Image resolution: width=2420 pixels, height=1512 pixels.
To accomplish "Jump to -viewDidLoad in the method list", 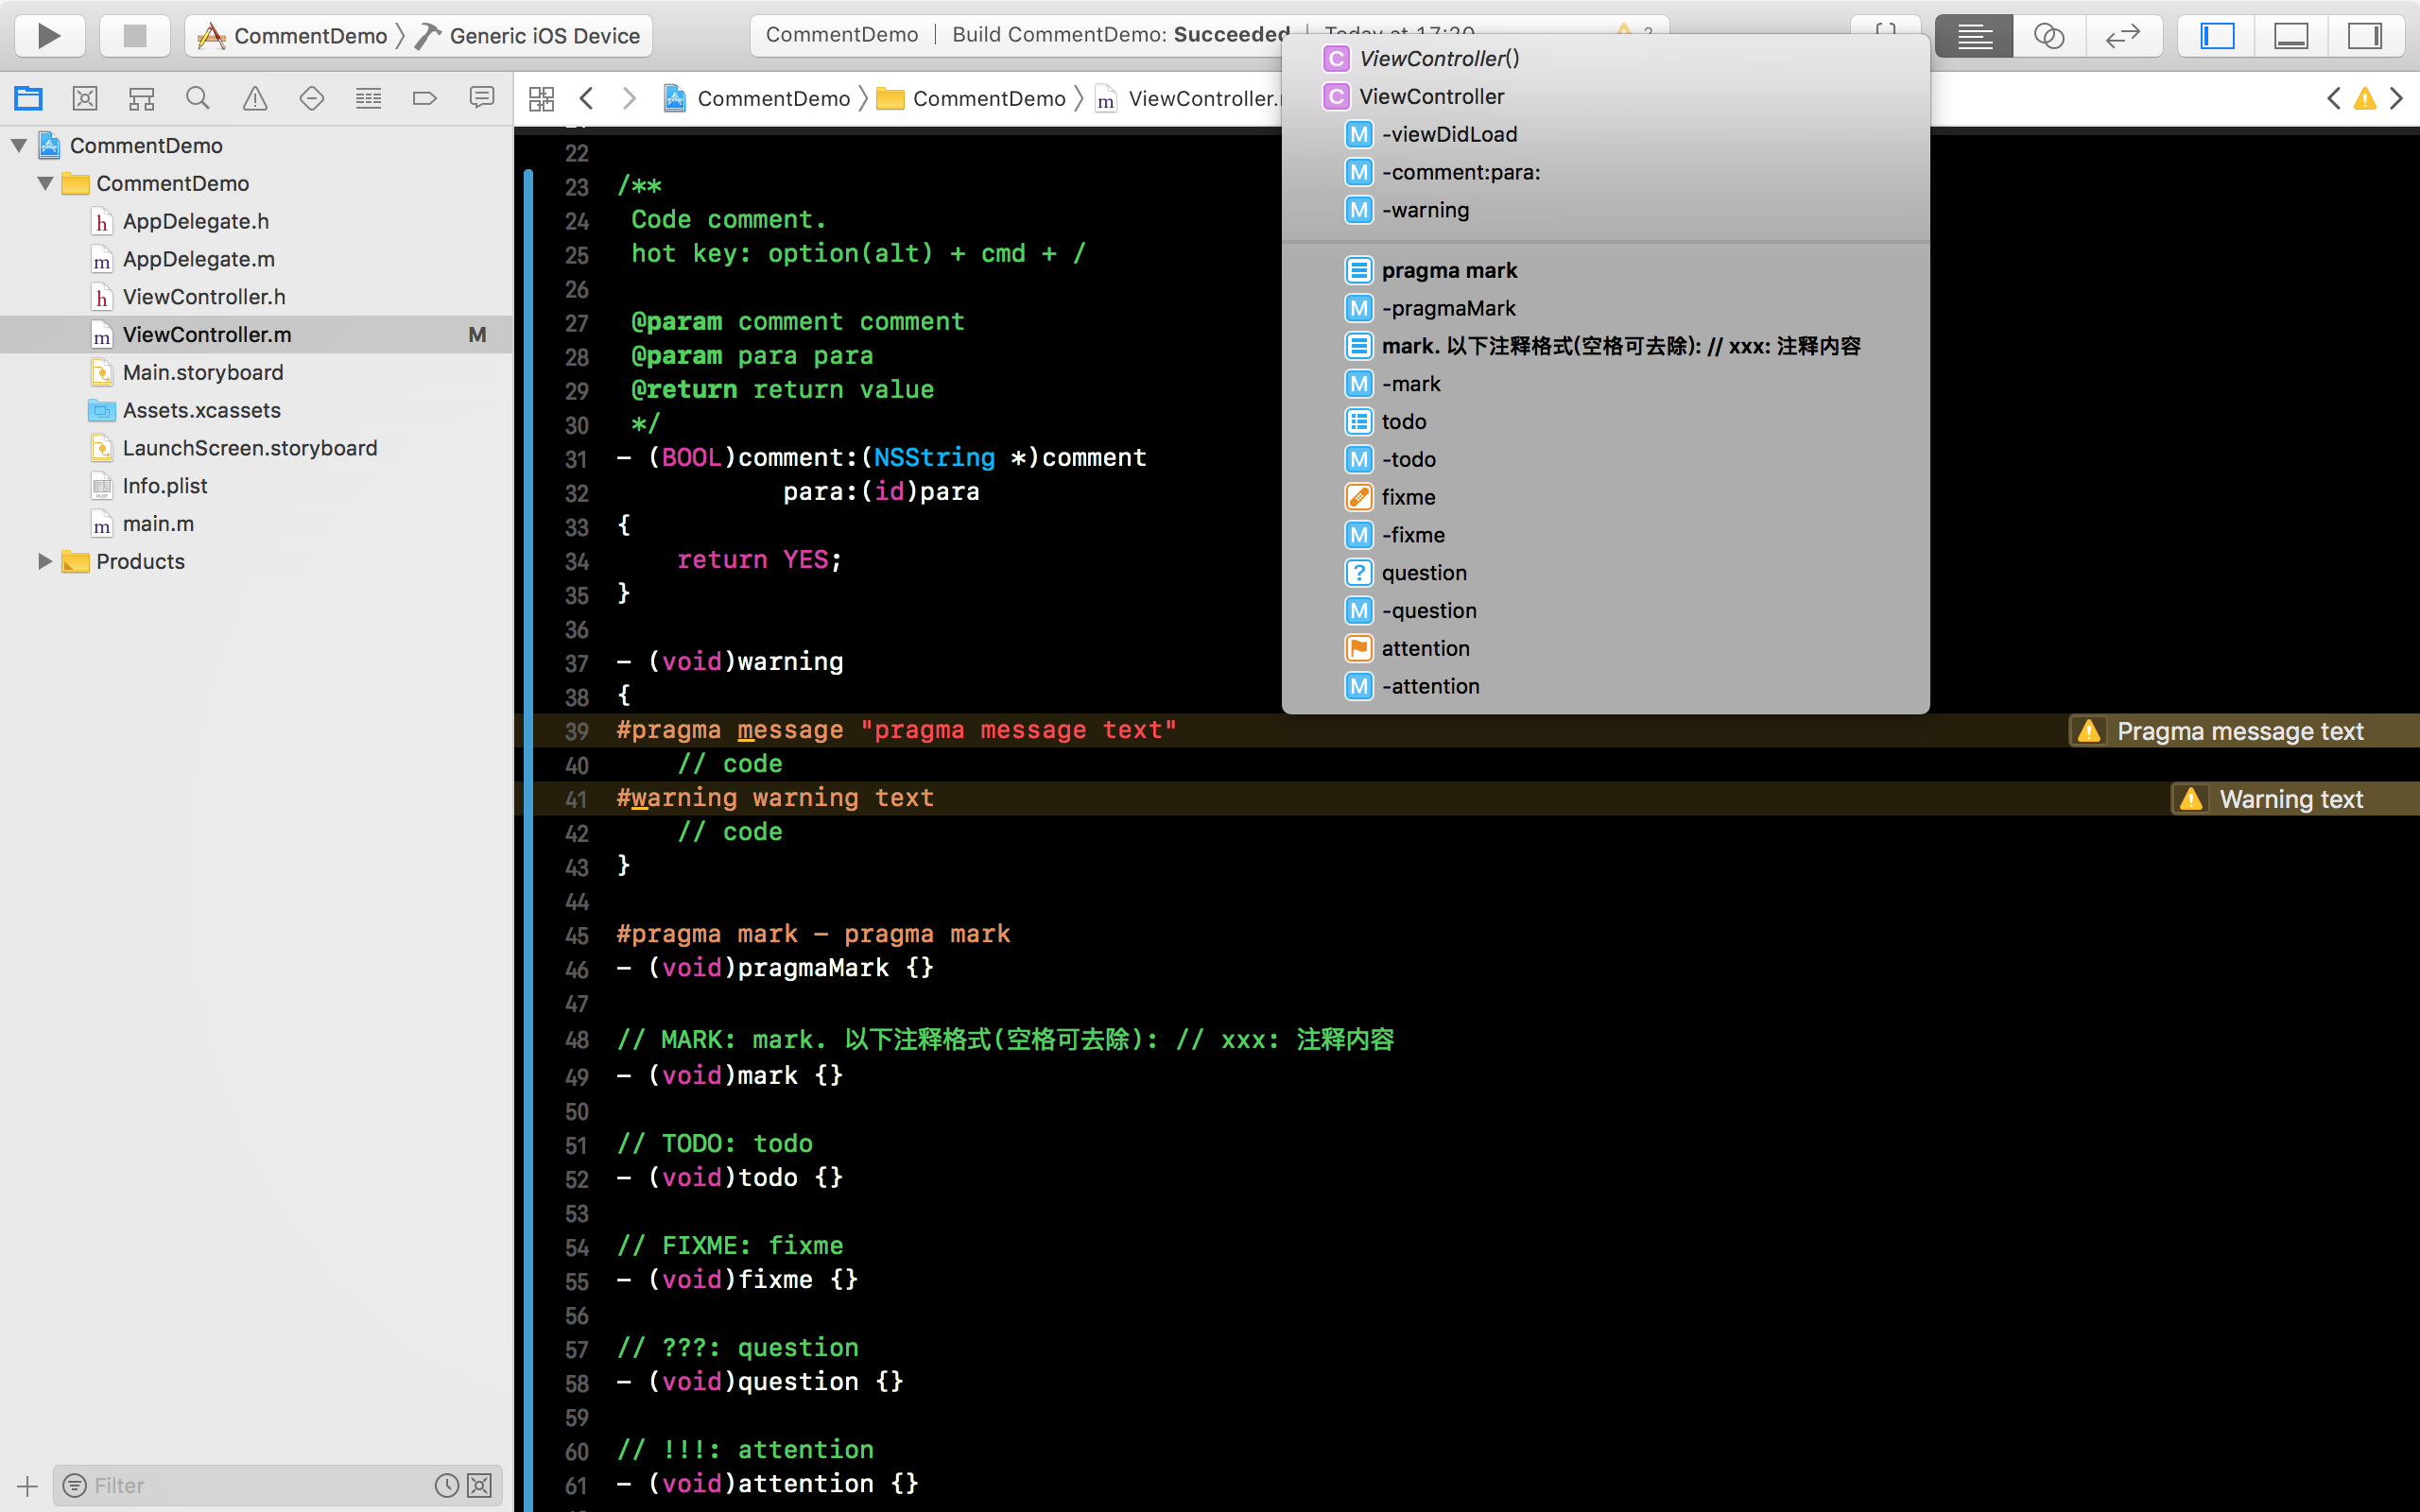I will coord(1449,134).
